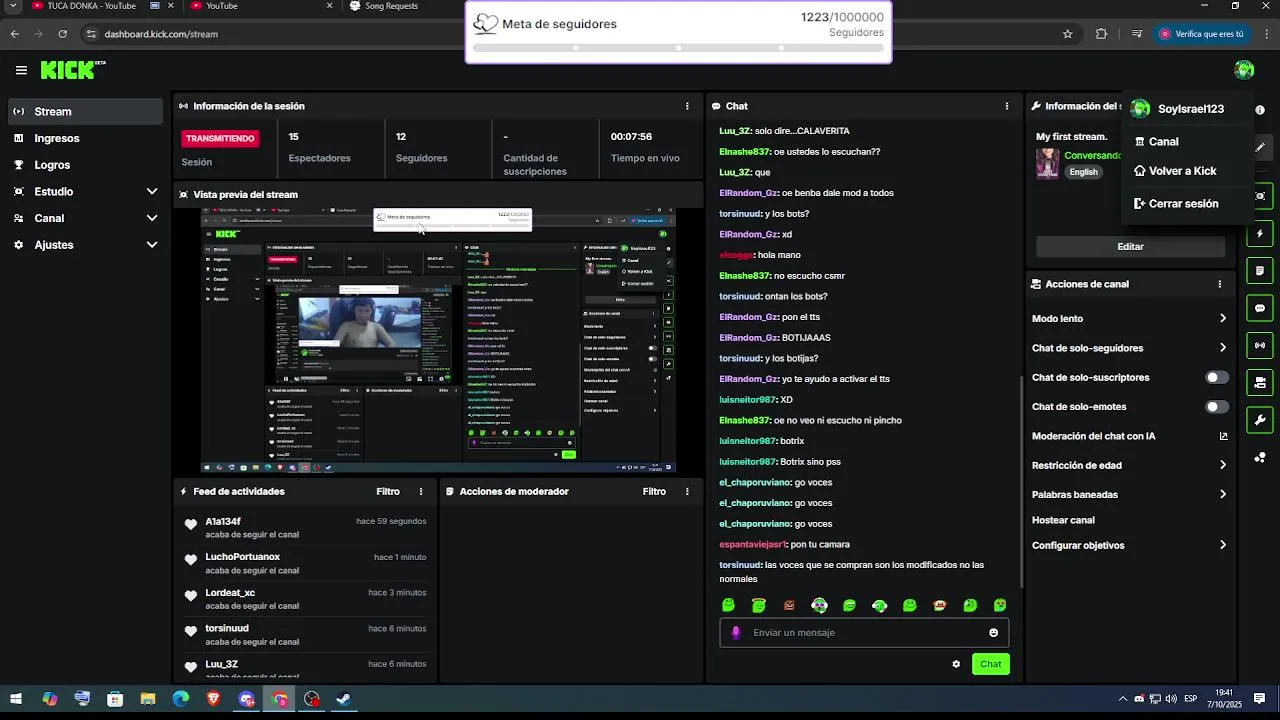Click the Editar button

[1130, 247]
